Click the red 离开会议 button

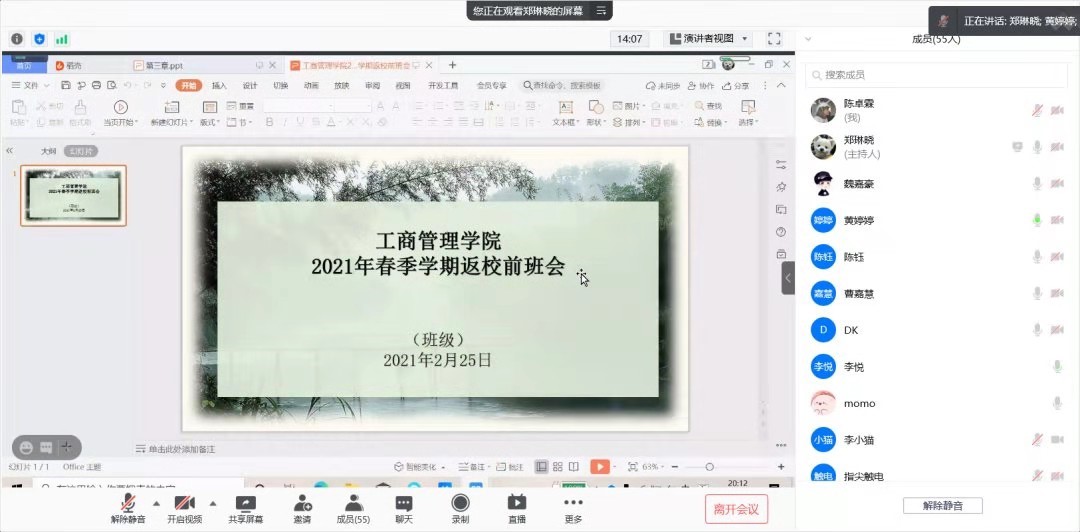pos(736,508)
